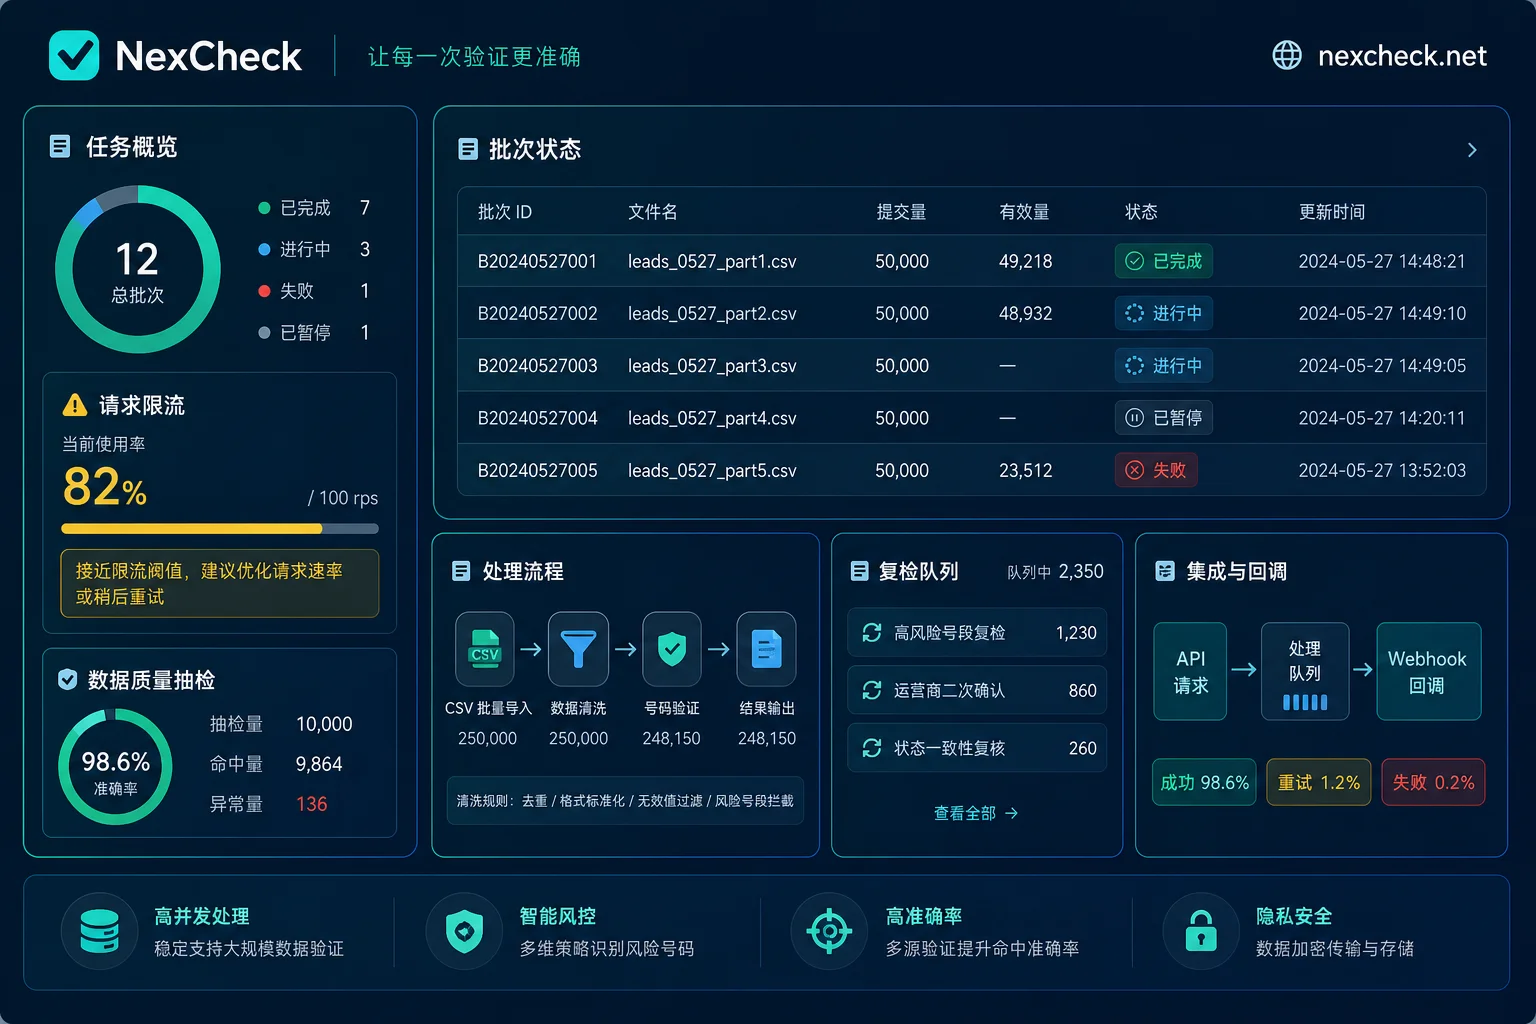
Task: Click the 高并发处理 database icon
Action: [x=99, y=931]
